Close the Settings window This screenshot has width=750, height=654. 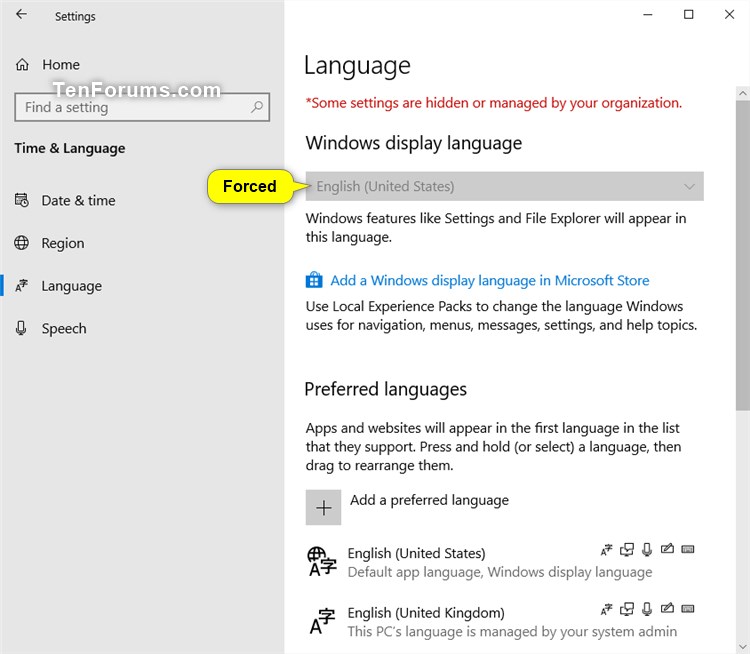pos(729,14)
